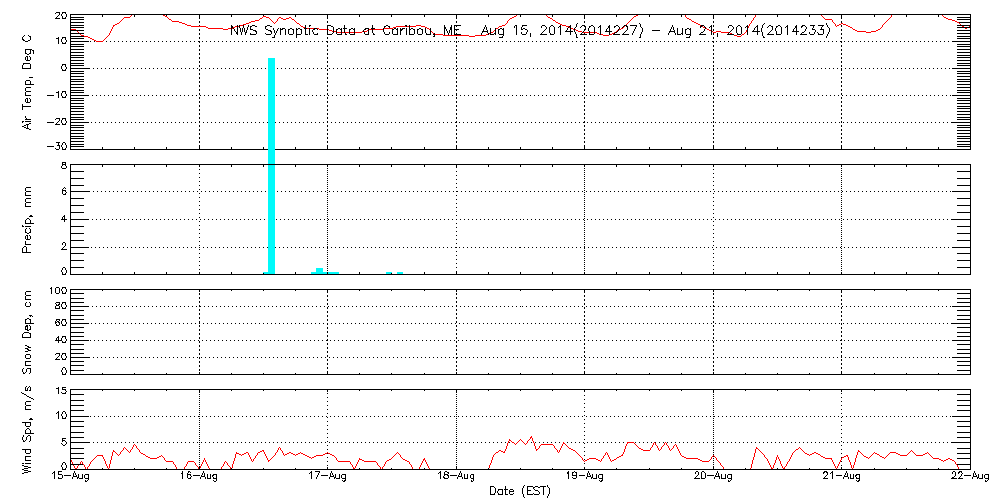Click the 22-Aug date tick label
Image resolution: width=1000 pixels, height=500 pixels.
[x=968, y=477]
